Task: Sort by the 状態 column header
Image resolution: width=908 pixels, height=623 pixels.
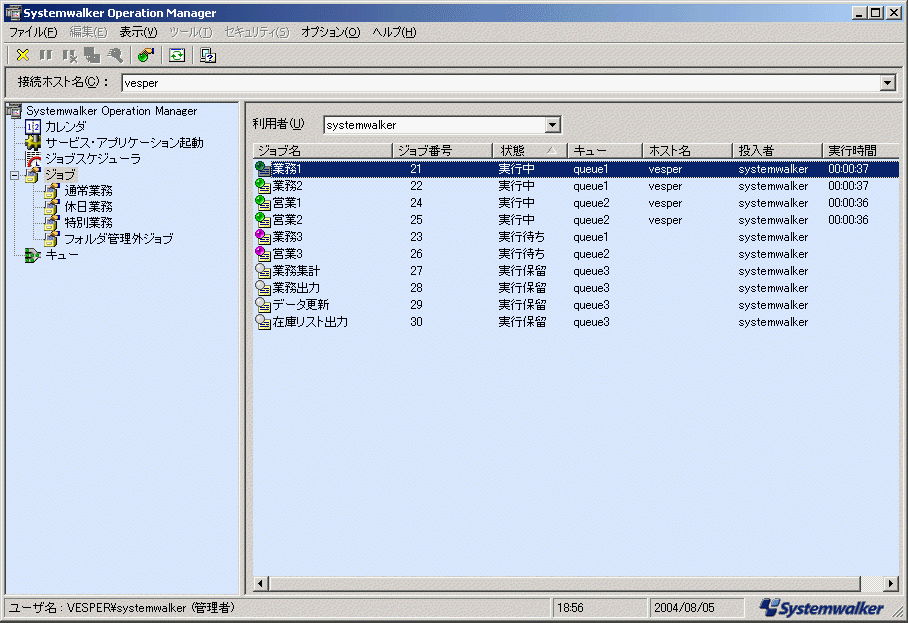Action: coord(529,151)
